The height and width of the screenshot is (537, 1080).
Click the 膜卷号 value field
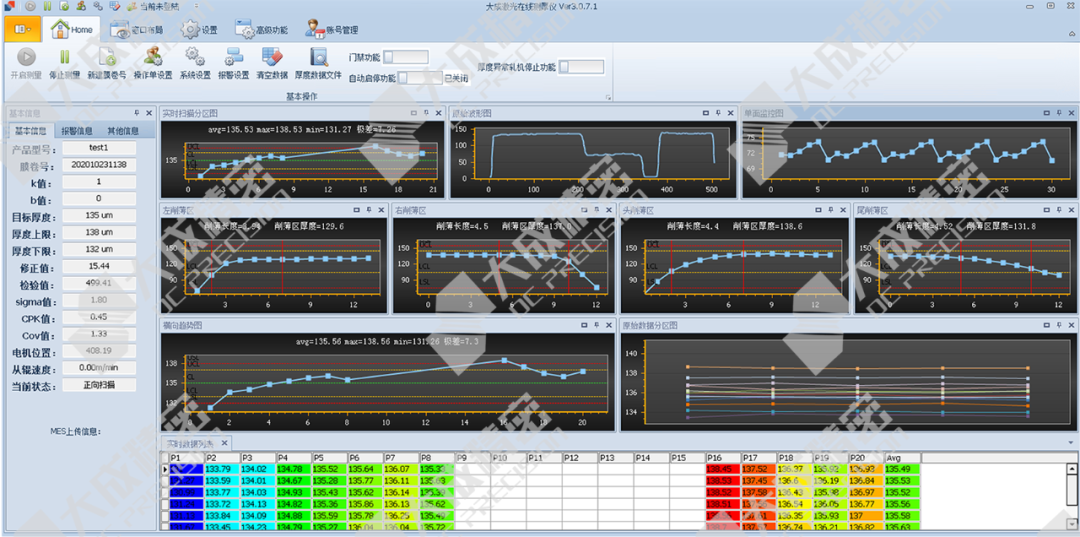tap(98, 165)
